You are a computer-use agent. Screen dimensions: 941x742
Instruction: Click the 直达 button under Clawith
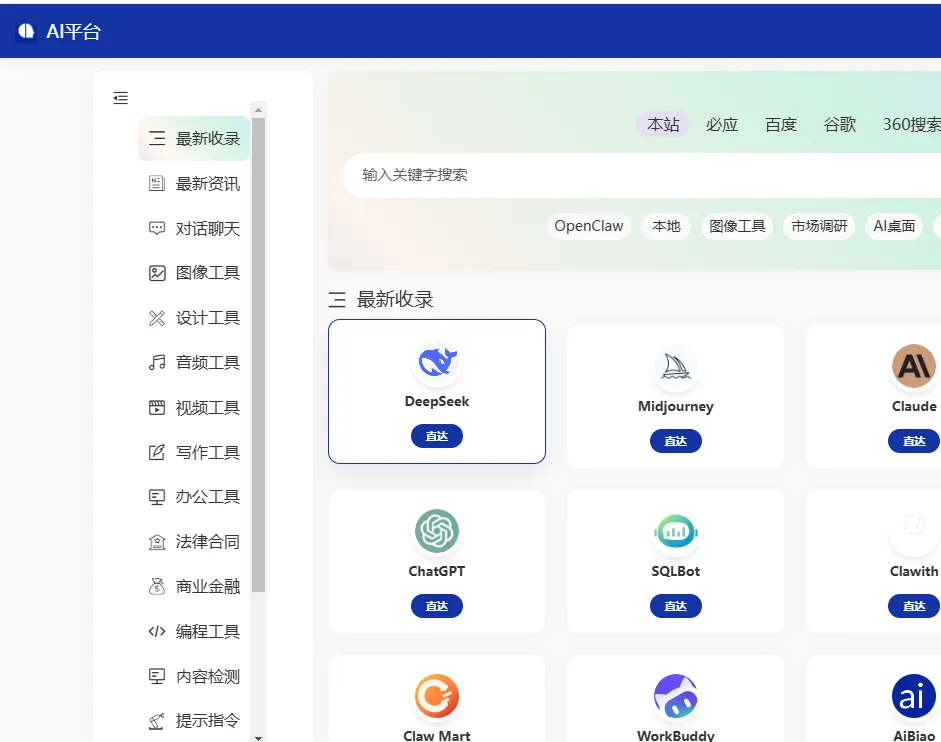(914, 606)
